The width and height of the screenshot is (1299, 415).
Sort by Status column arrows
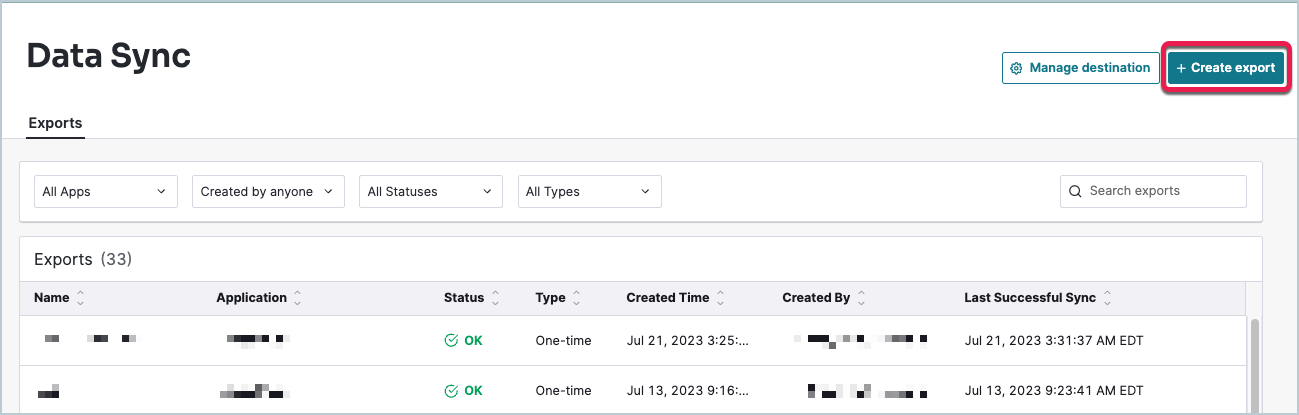point(494,298)
